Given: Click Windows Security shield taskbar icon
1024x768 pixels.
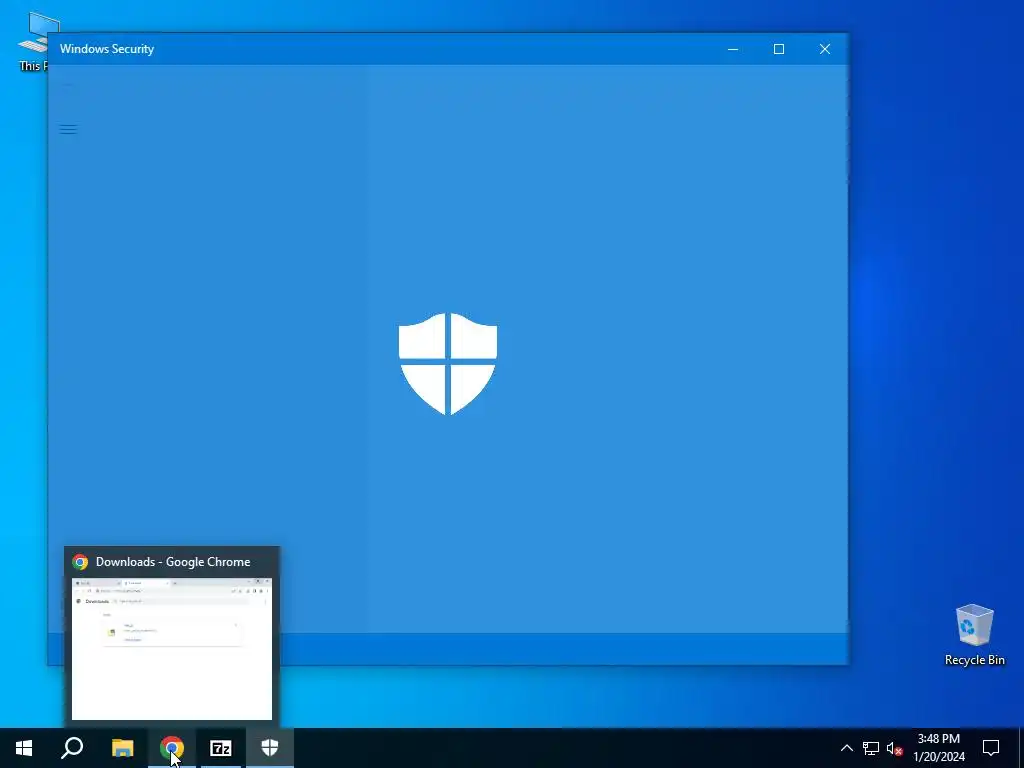Looking at the screenshot, I should pyautogui.click(x=270, y=748).
